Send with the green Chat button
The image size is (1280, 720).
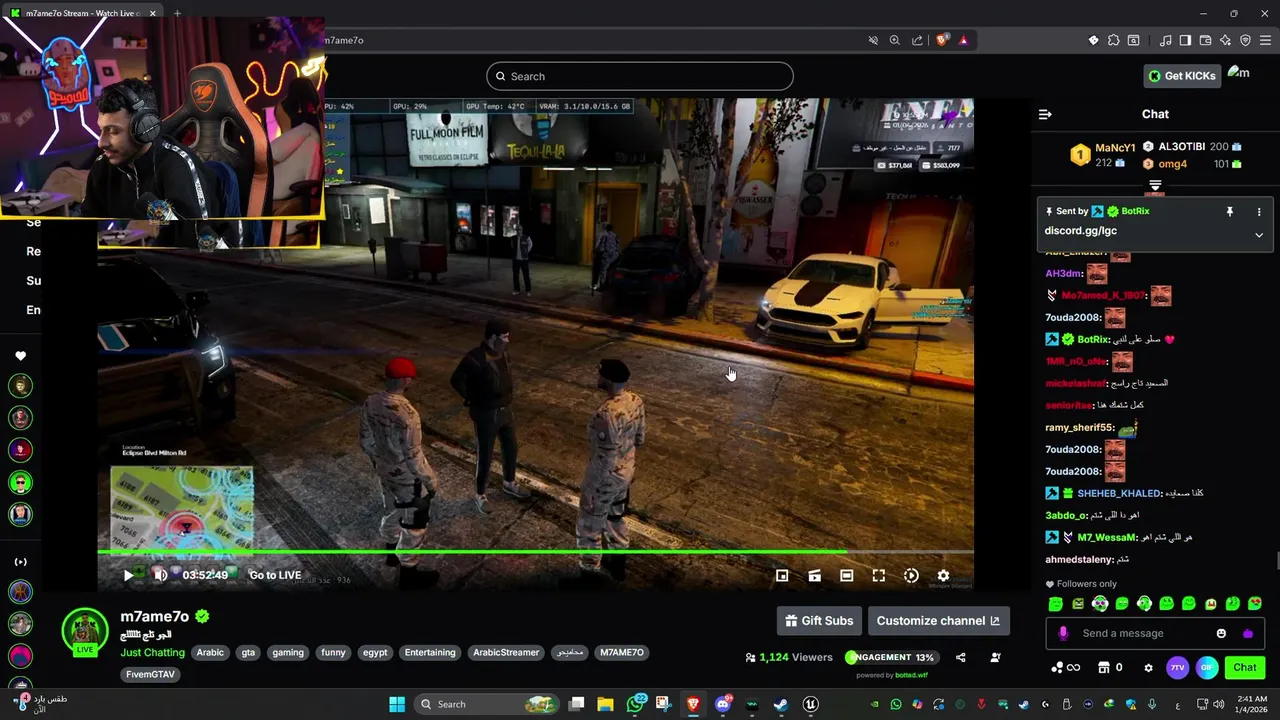coord(1245,668)
